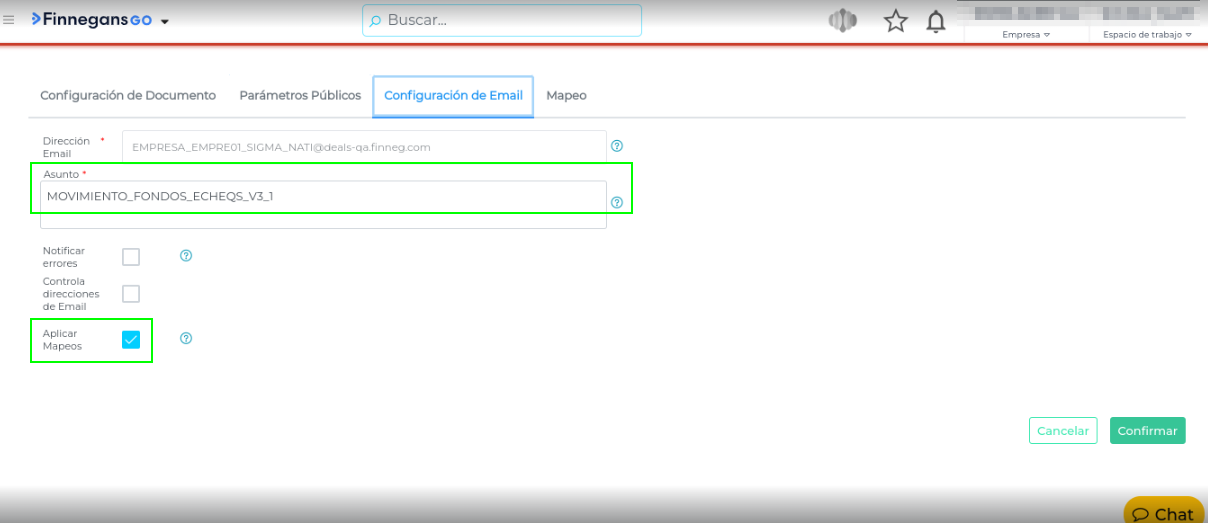Enable the Notificar errores checkbox
Image resolution: width=1208 pixels, height=523 pixels.
click(131, 257)
